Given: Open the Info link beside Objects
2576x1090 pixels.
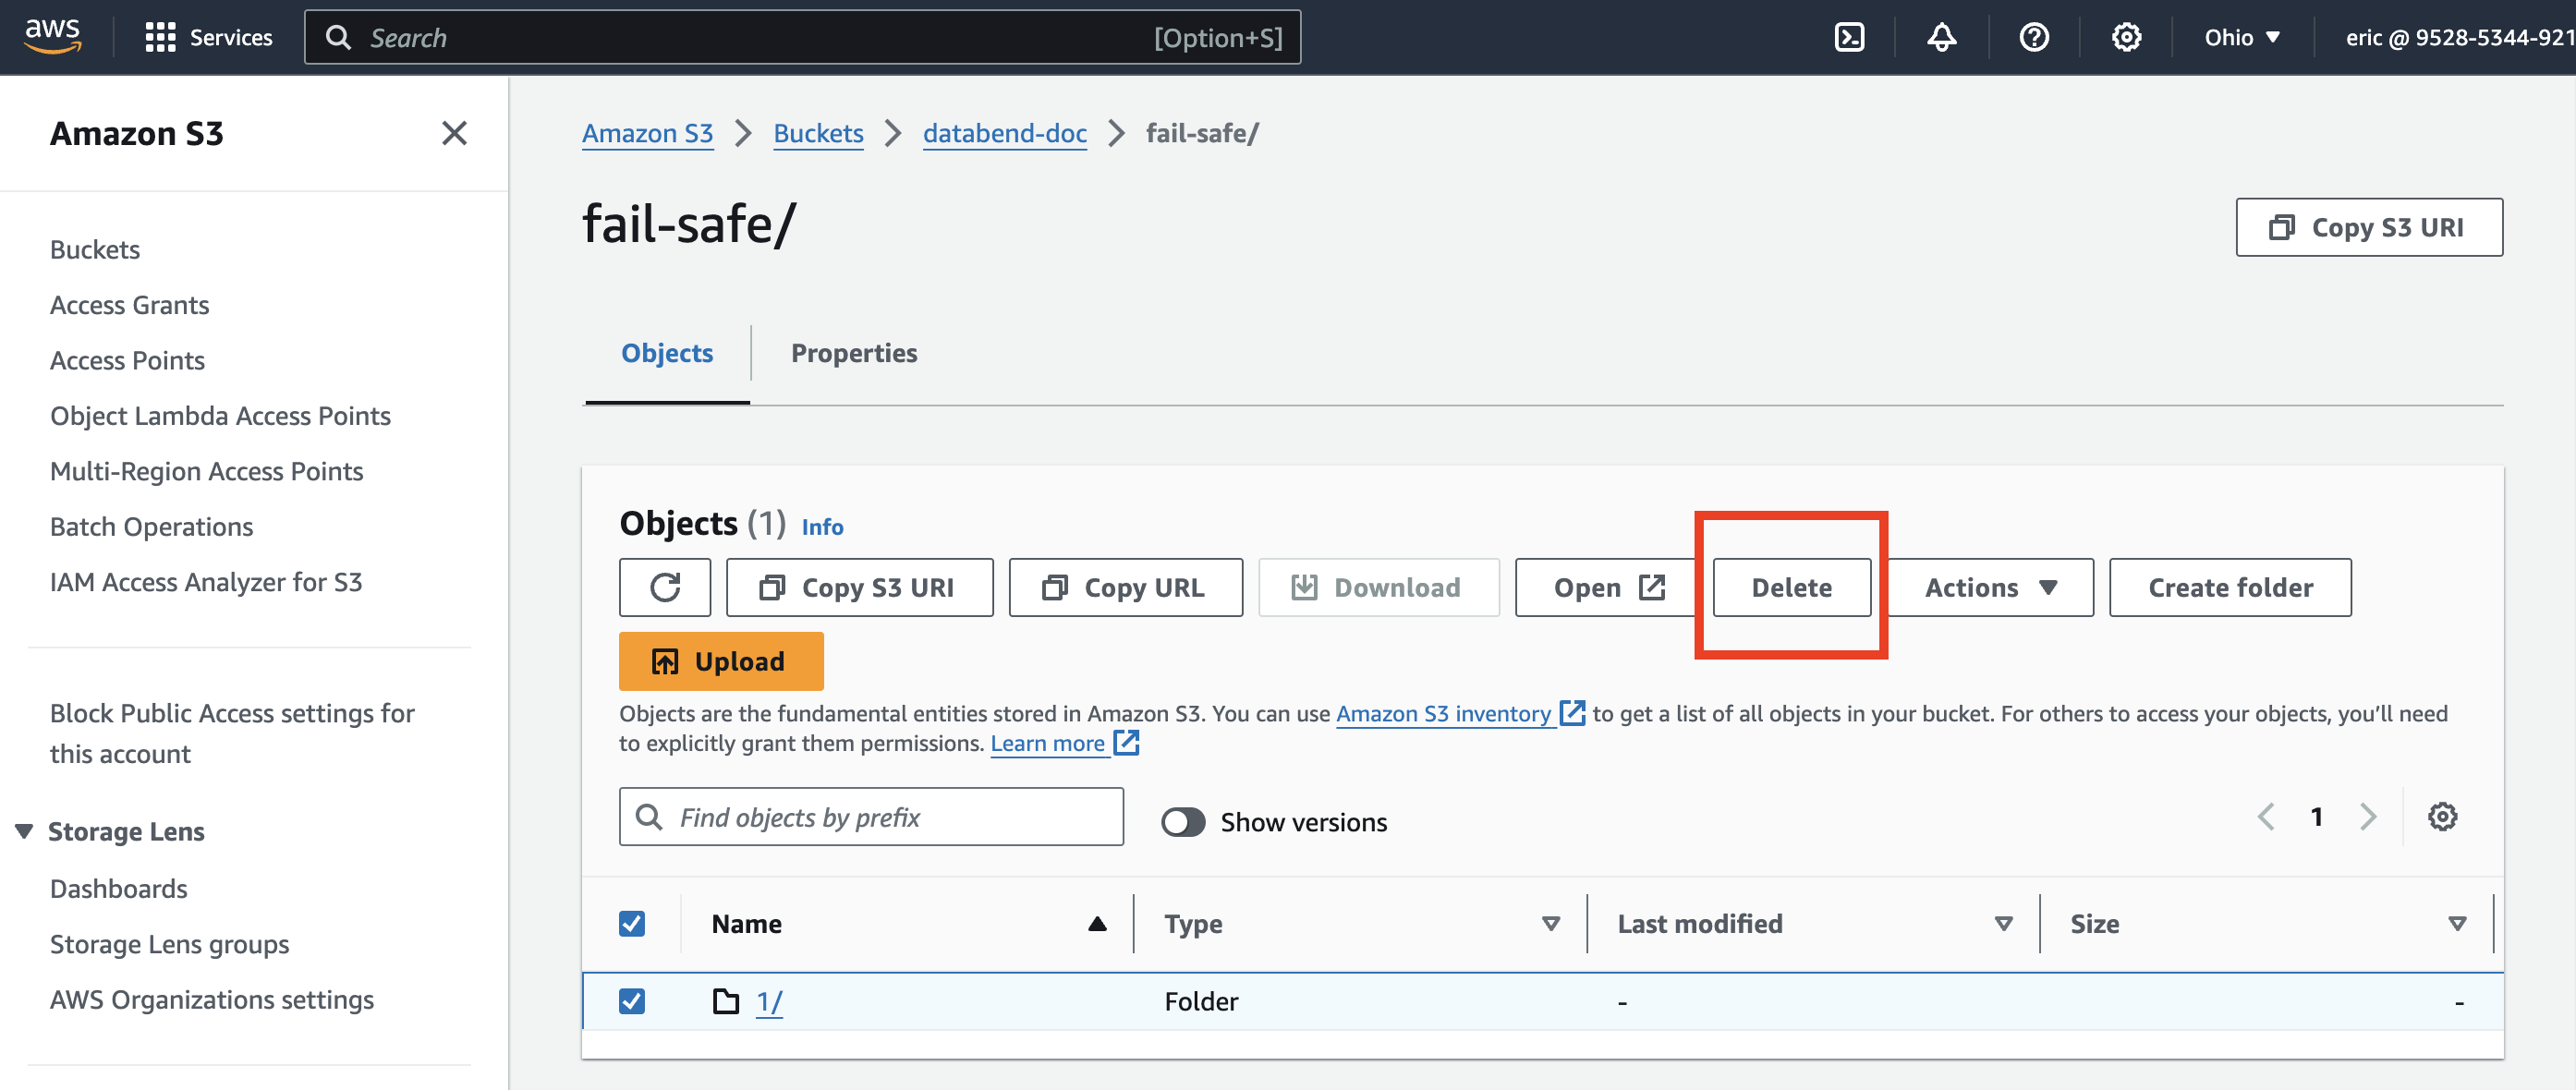Looking at the screenshot, I should click(823, 527).
